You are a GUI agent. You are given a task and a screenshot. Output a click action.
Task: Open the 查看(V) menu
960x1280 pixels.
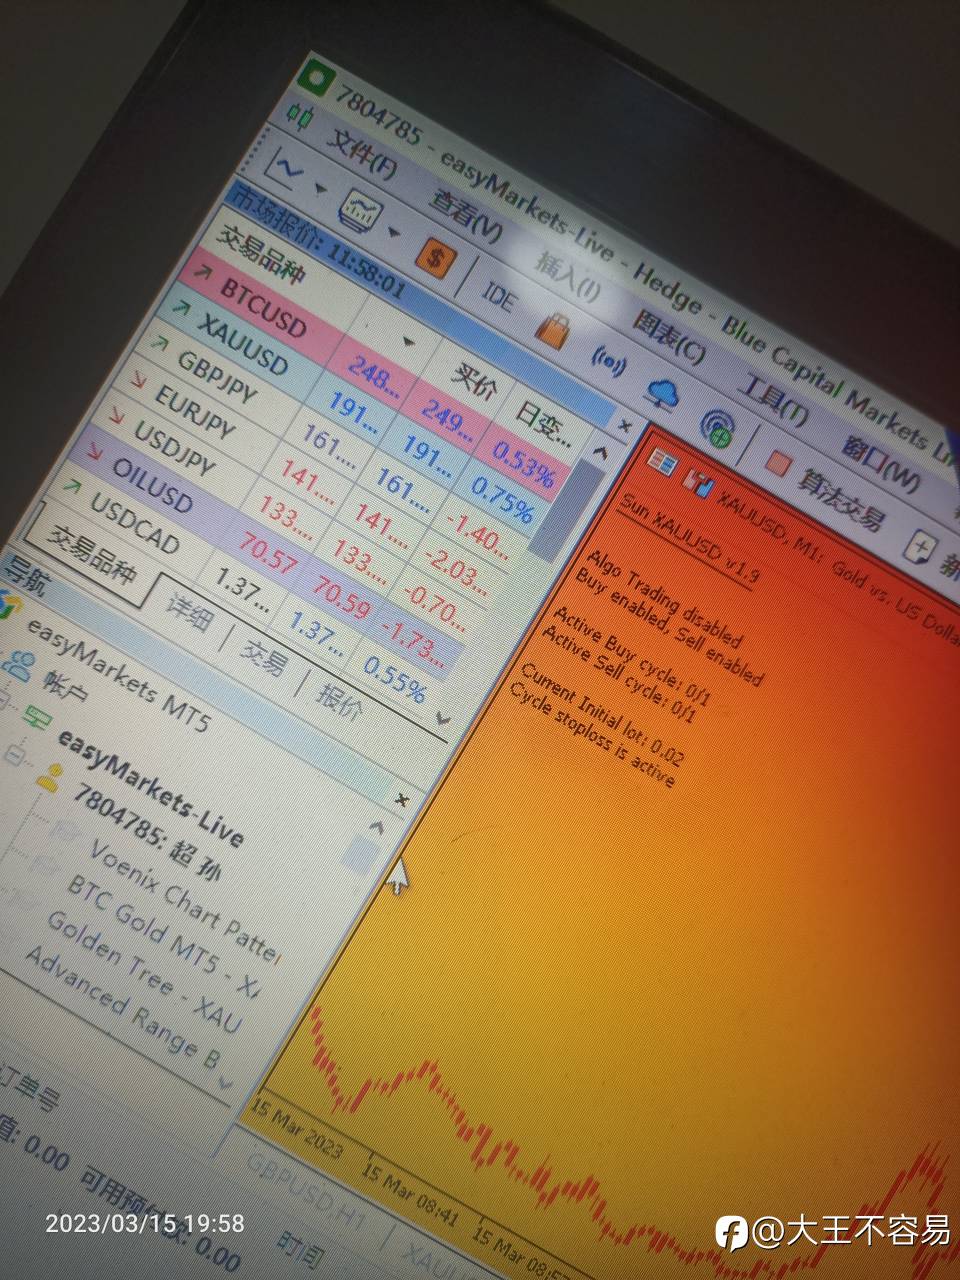coord(465,213)
